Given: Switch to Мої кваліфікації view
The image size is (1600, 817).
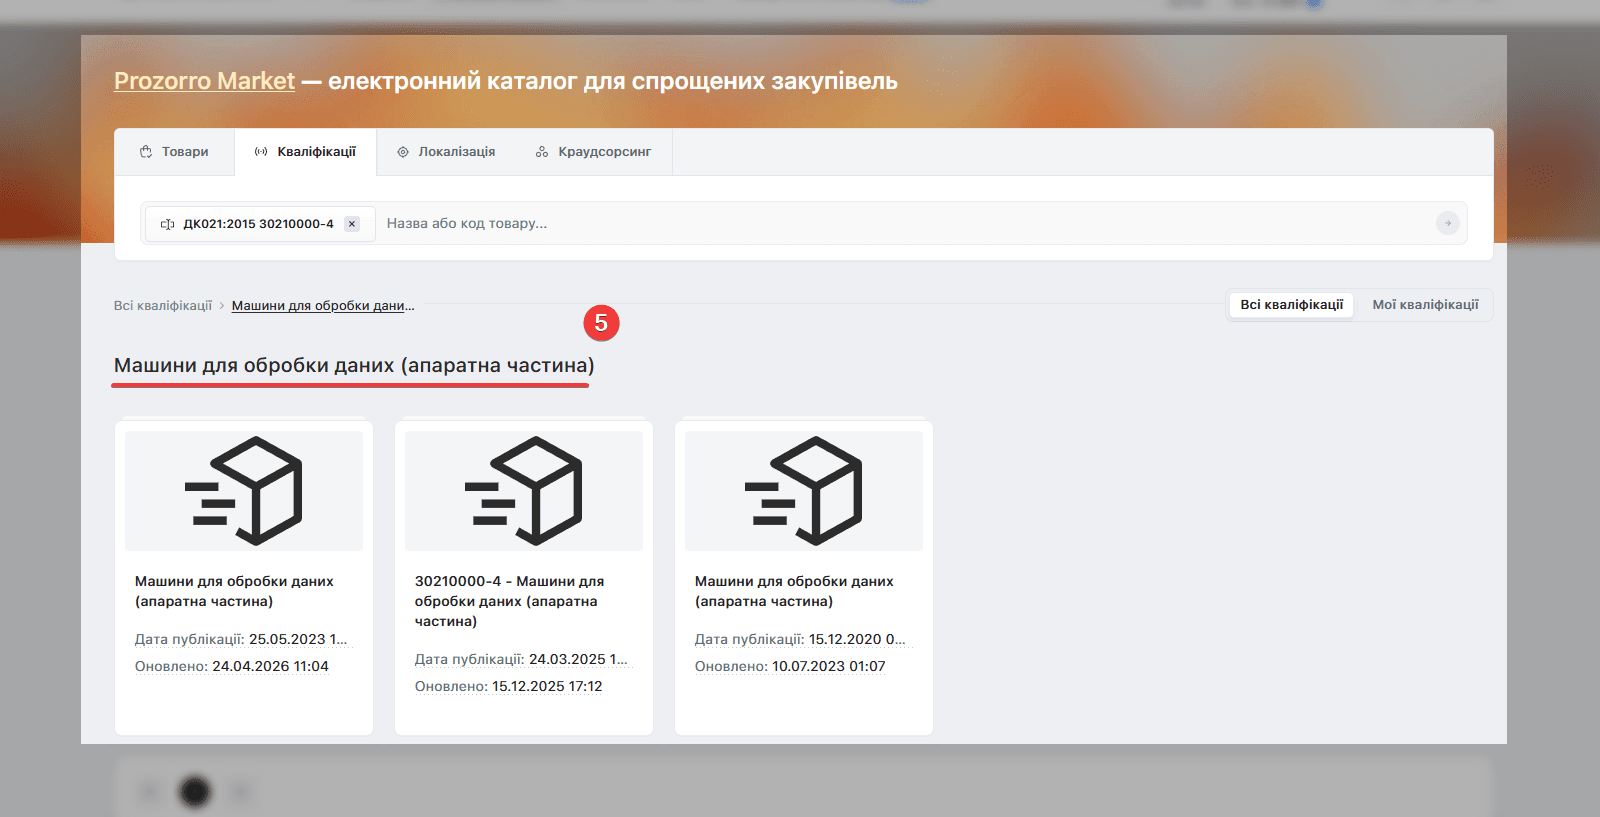Looking at the screenshot, I should (1425, 305).
